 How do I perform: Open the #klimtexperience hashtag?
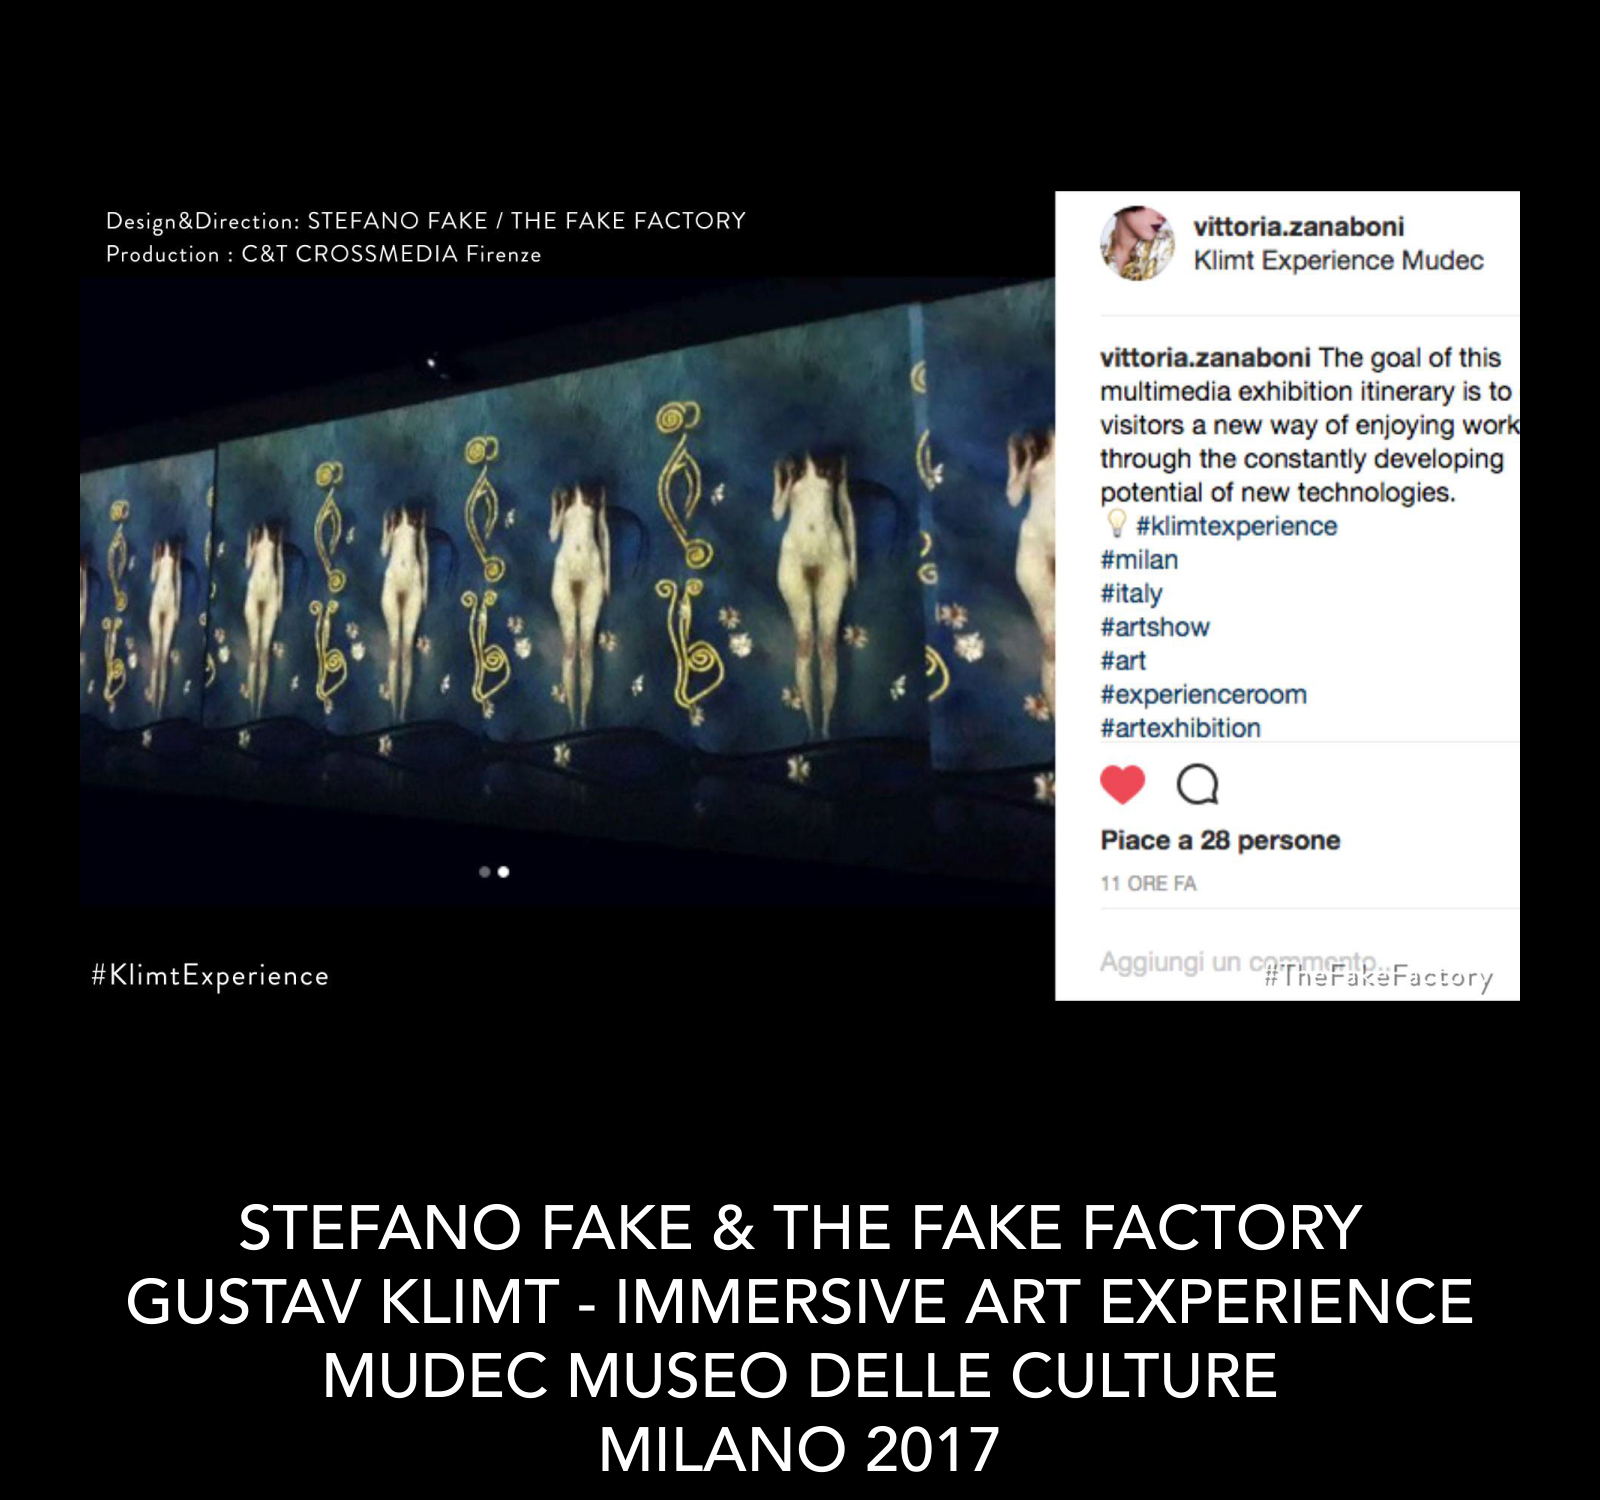pos(1236,526)
